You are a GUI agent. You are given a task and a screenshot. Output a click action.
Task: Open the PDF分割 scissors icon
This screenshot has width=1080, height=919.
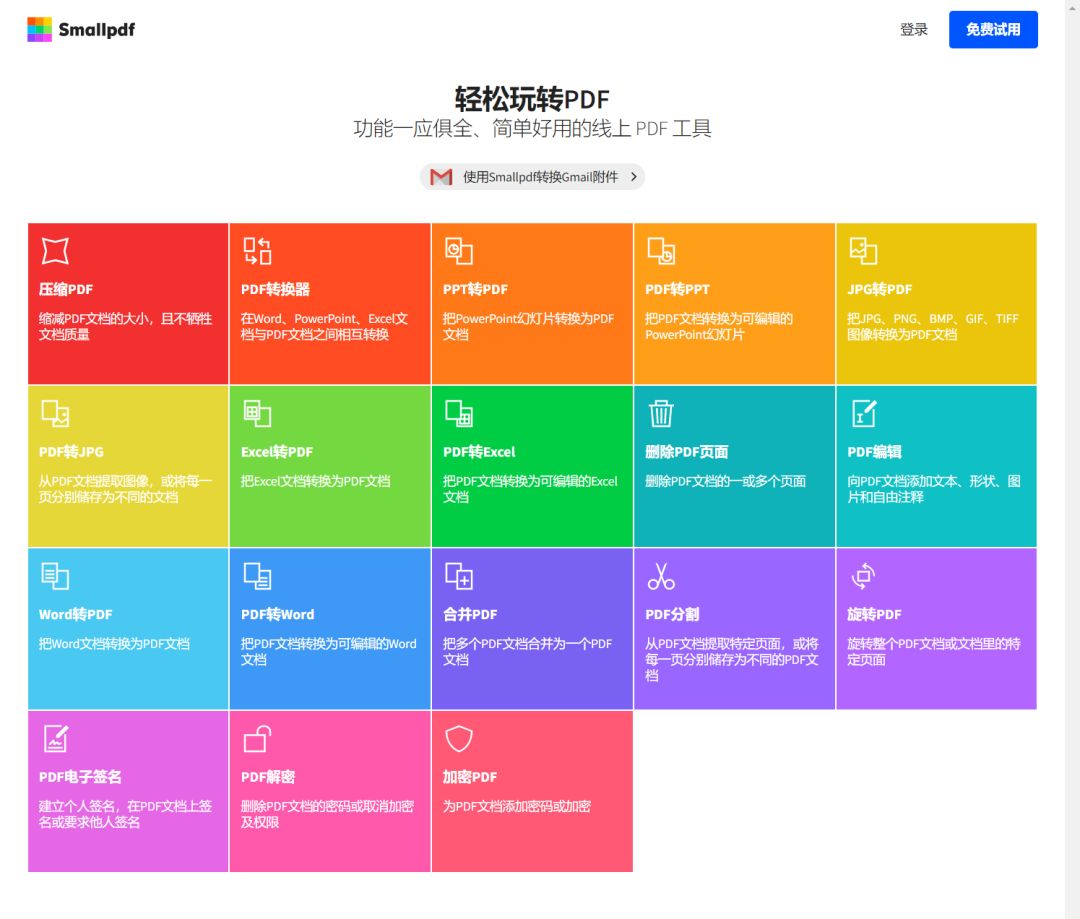[661, 576]
